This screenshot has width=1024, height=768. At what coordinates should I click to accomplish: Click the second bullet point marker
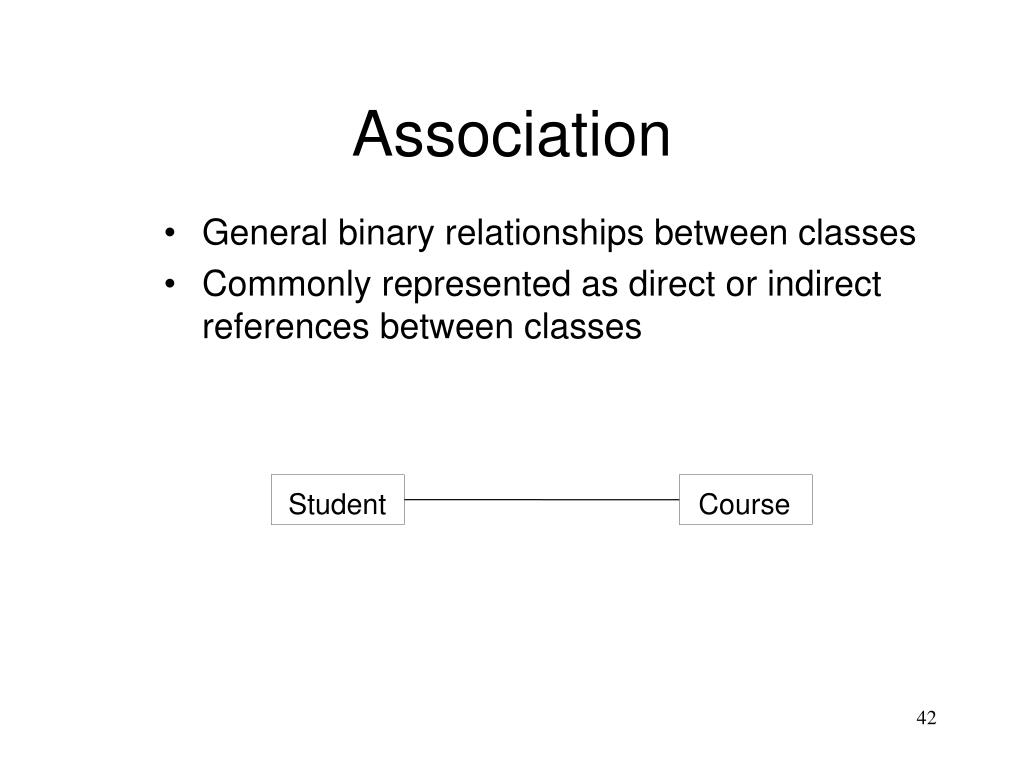(170, 285)
